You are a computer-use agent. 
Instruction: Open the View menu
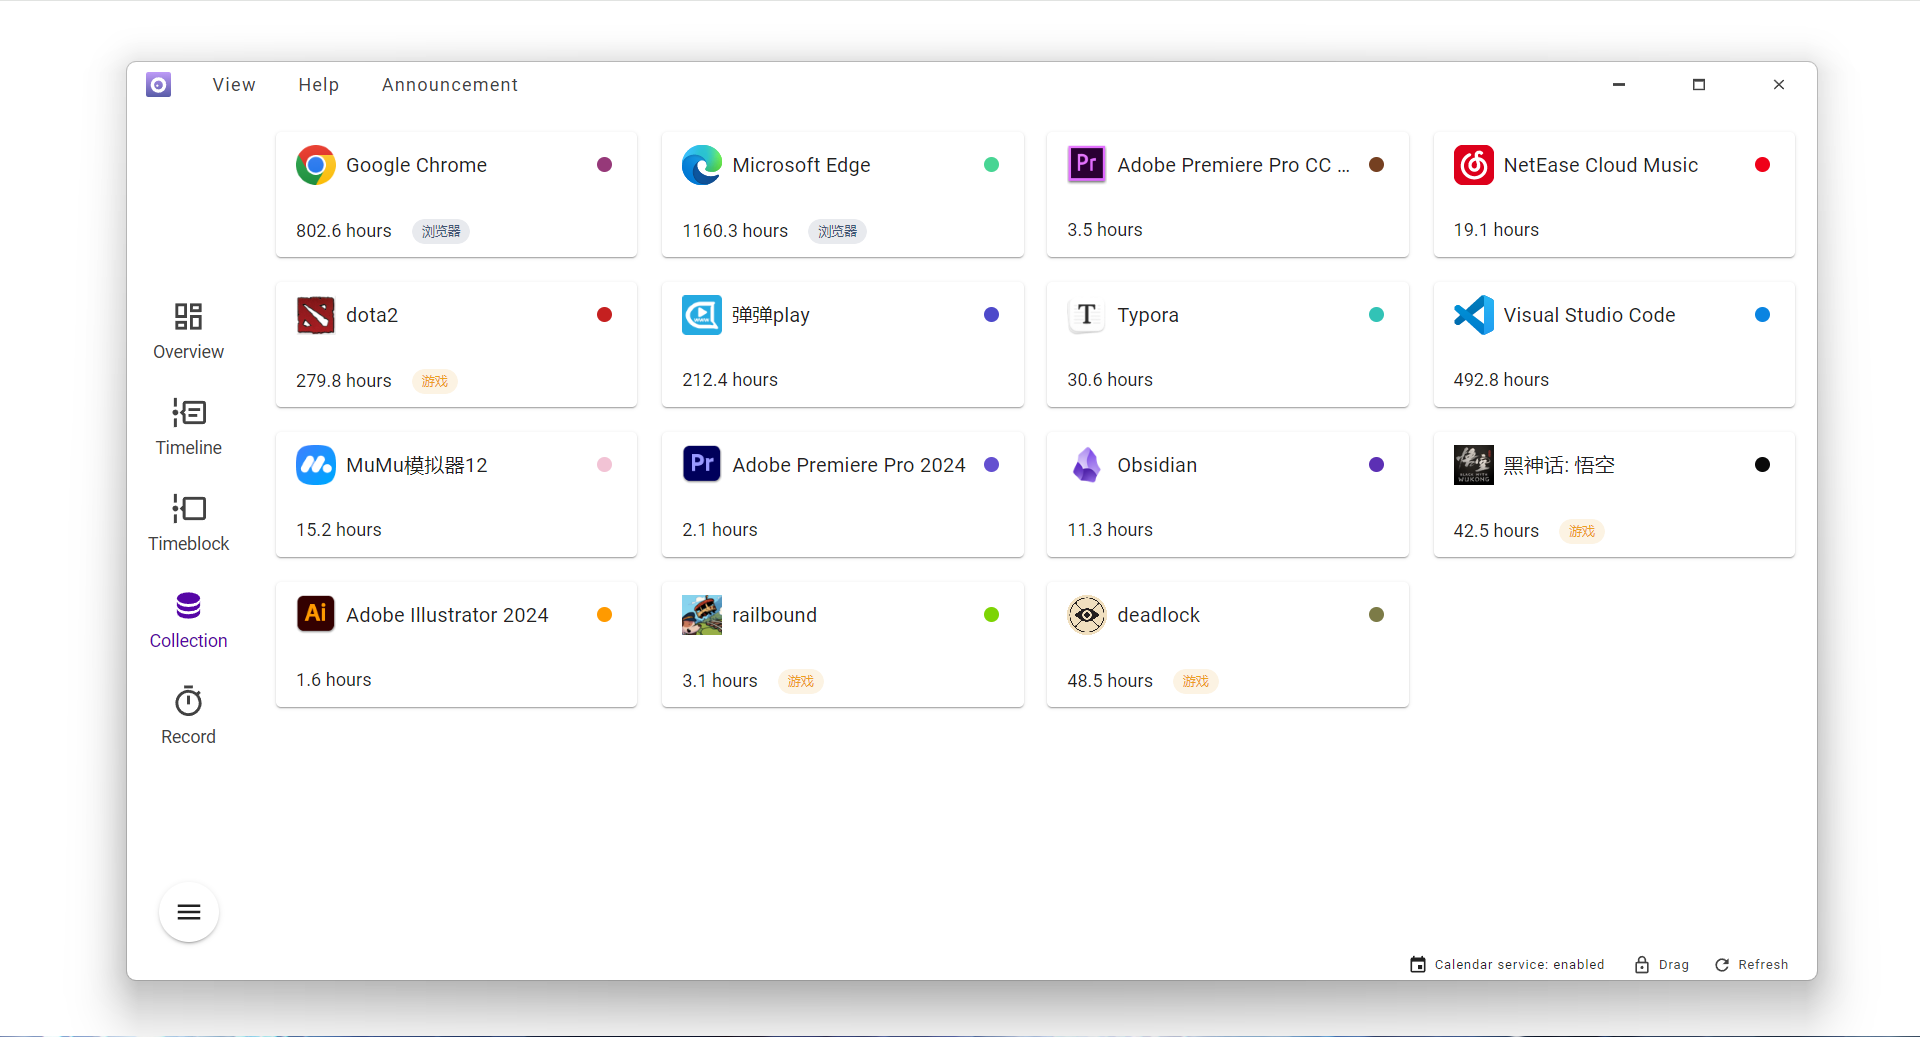point(234,85)
